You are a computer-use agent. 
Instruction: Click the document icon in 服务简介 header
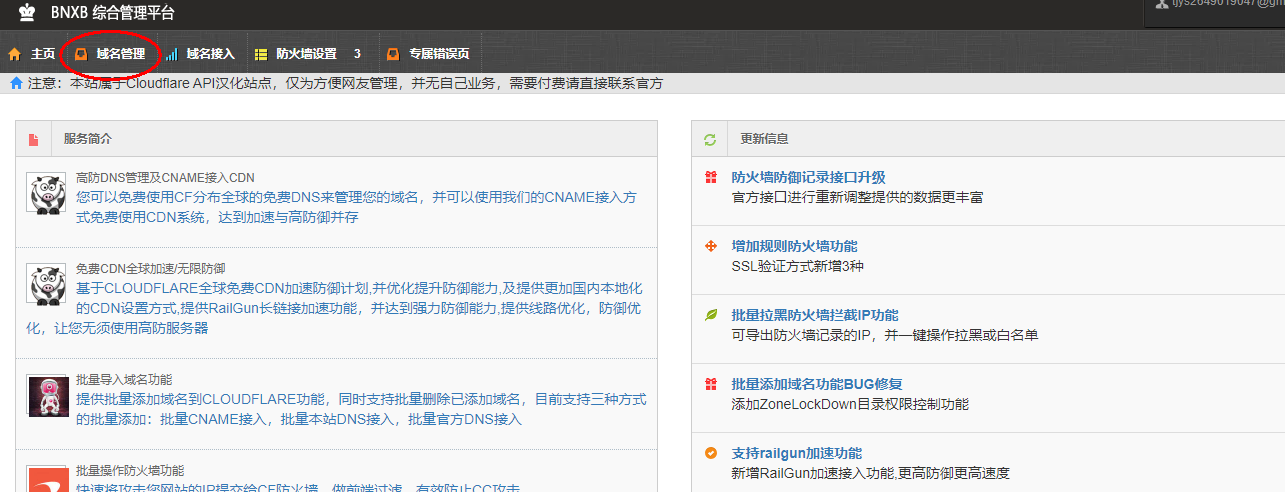point(33,139)
